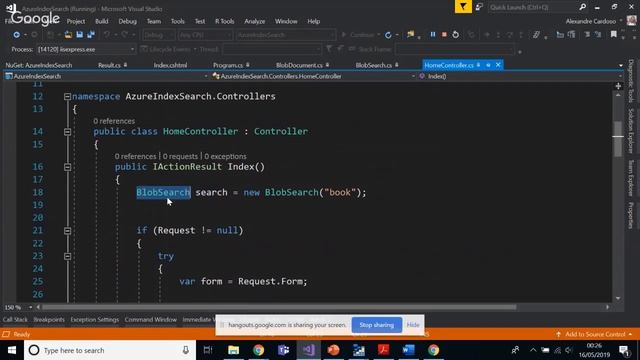Click the Windows Start button

point(12,350)
